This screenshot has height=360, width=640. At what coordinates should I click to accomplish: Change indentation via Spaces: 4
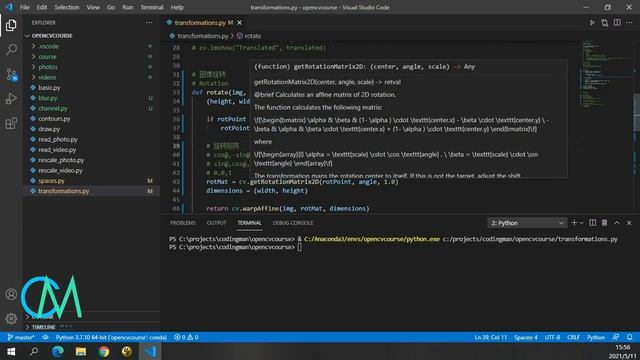click(526, 337)
